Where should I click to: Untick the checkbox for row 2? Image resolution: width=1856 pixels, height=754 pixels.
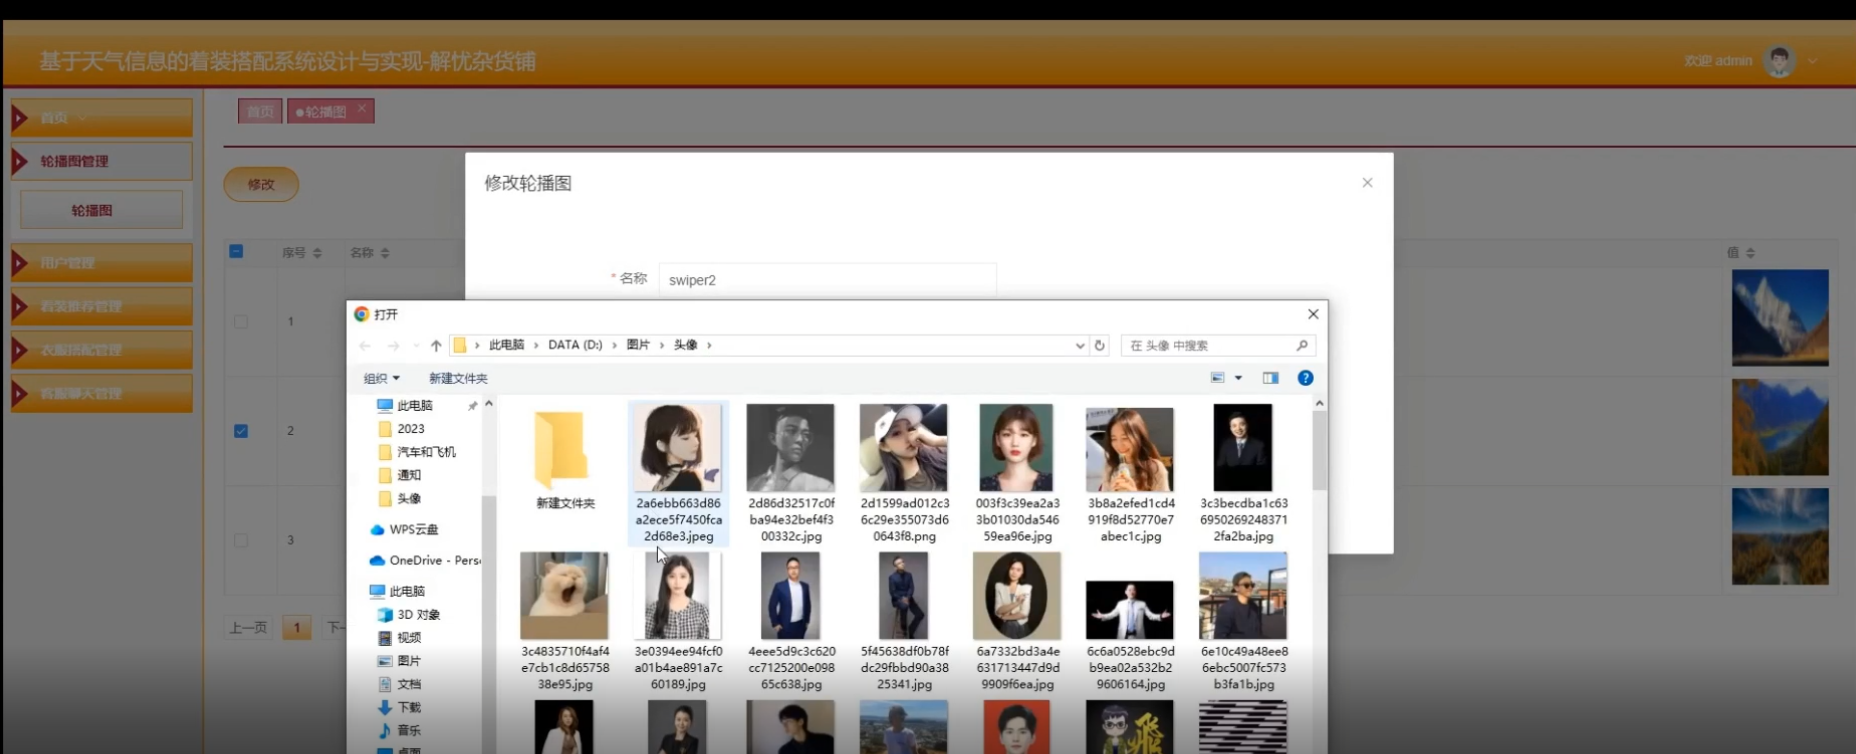pos(241,431)
